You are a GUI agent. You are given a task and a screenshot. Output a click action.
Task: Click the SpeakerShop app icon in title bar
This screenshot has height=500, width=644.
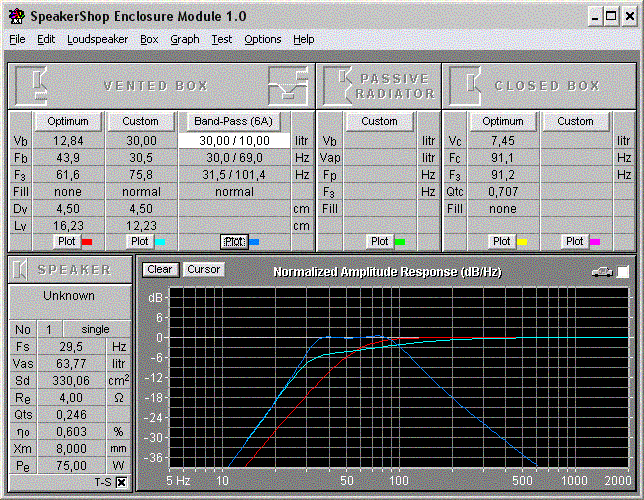pyautogui.click(x=16, y=16)
